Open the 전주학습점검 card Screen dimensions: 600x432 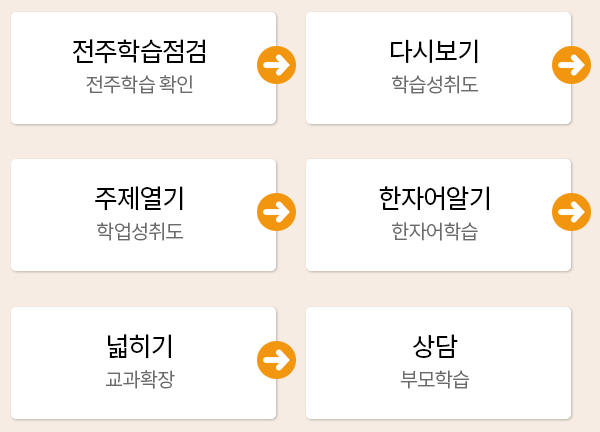point(143,68)
